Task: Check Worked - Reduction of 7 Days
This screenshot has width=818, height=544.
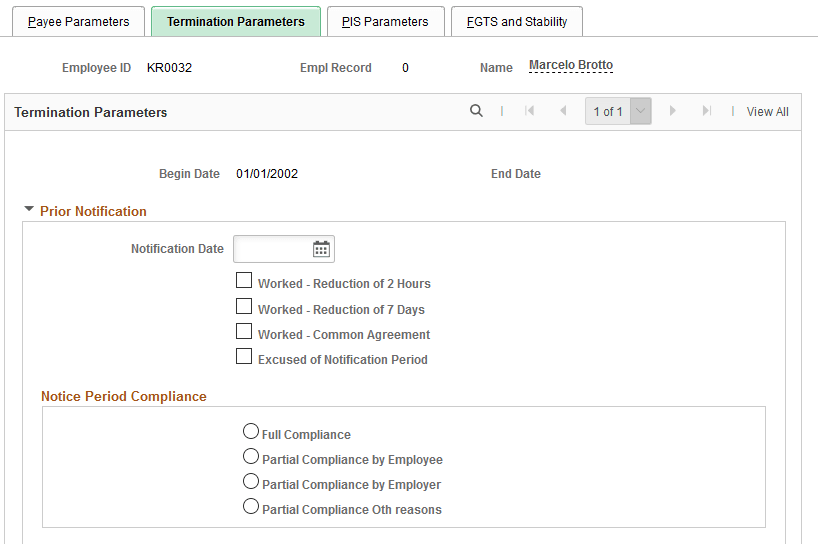Action: [244, 306]
